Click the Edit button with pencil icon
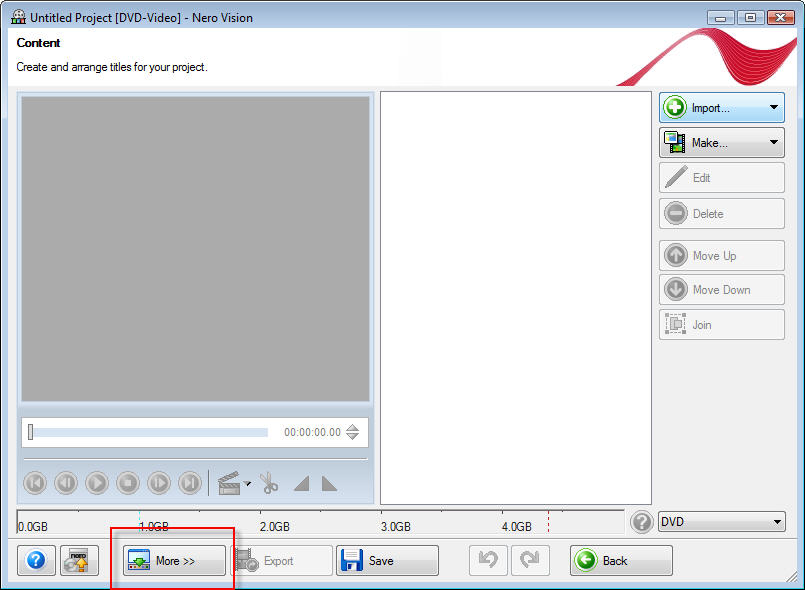Viewport: 805px width, 590px height. pyautogui.click(x=721, y=178)
